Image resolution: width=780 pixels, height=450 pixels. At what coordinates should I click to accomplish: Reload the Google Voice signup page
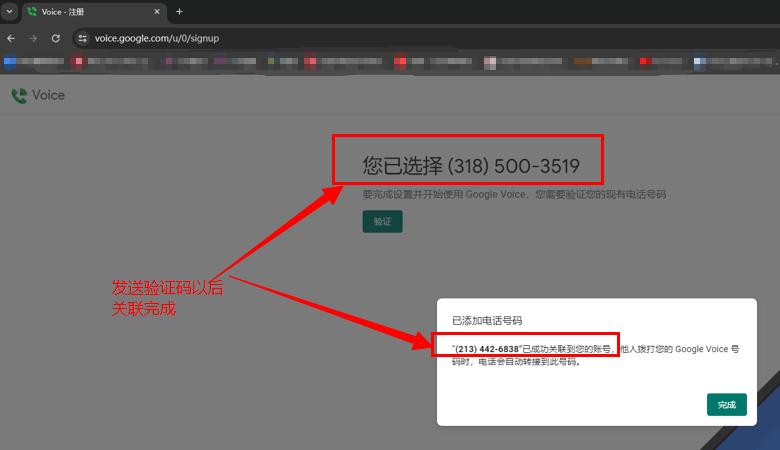click(56, 38)
